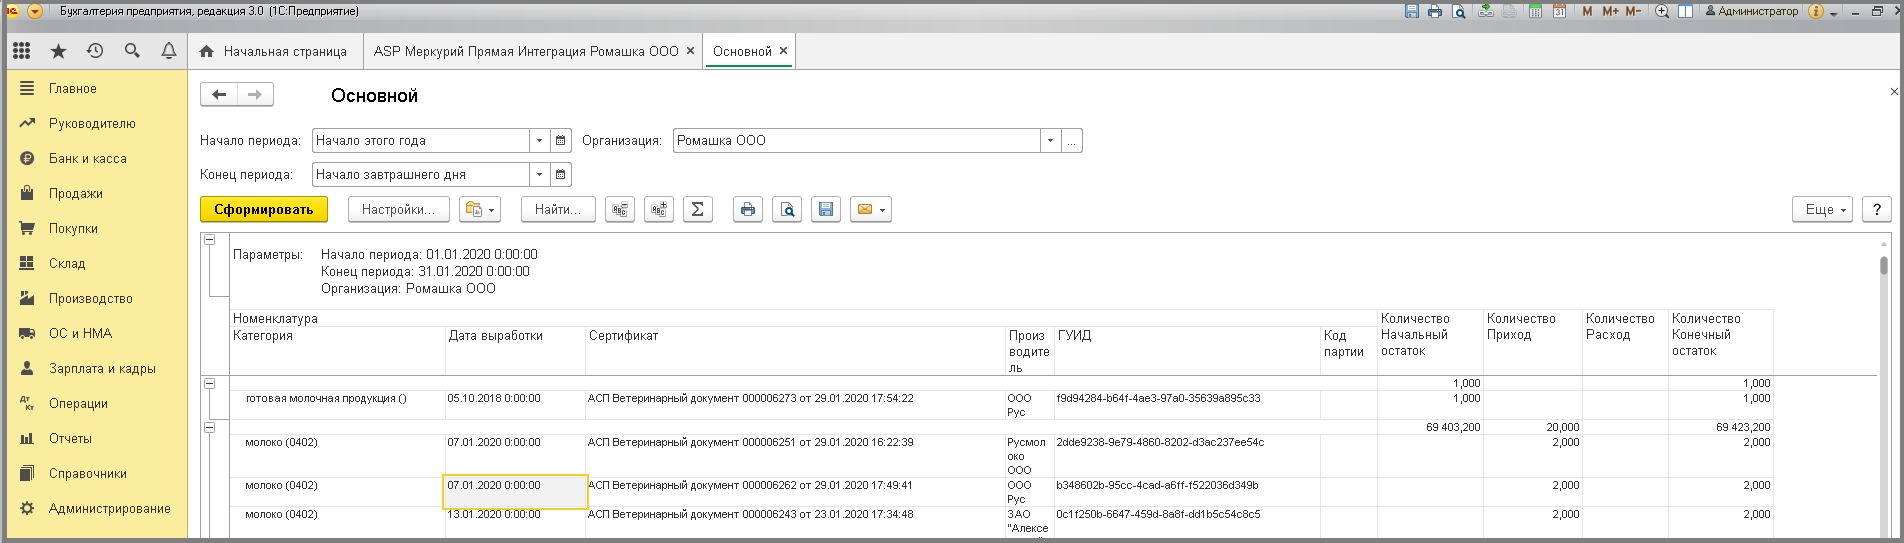The width and height of the screenshot is (1904, 543).
Task: Open calendar picker for Начало периода
Action: coord(561,141)
